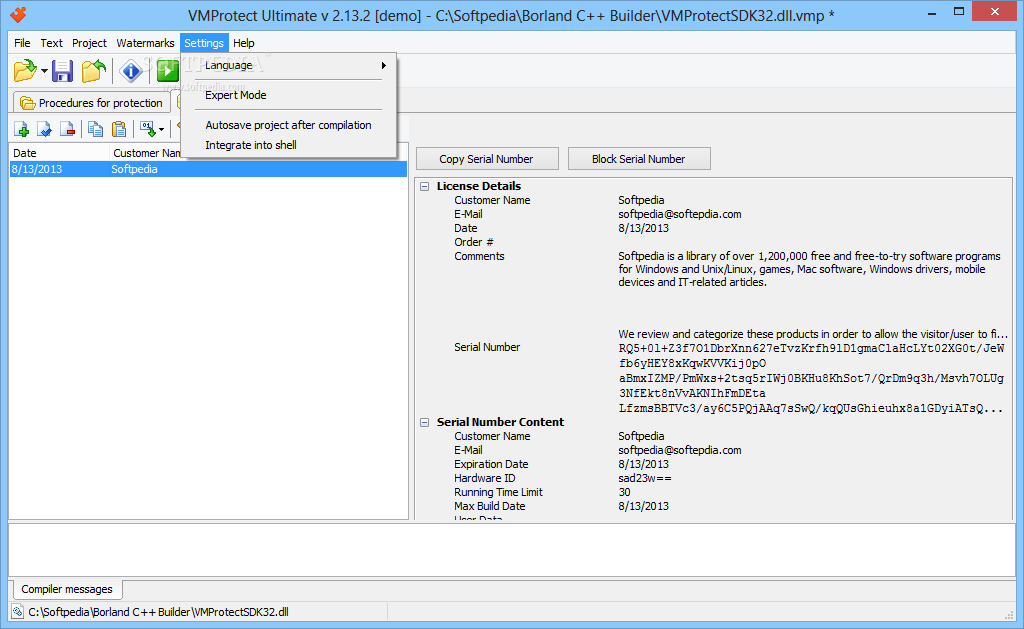Click the open project folder icon

[x=25, y=71]
